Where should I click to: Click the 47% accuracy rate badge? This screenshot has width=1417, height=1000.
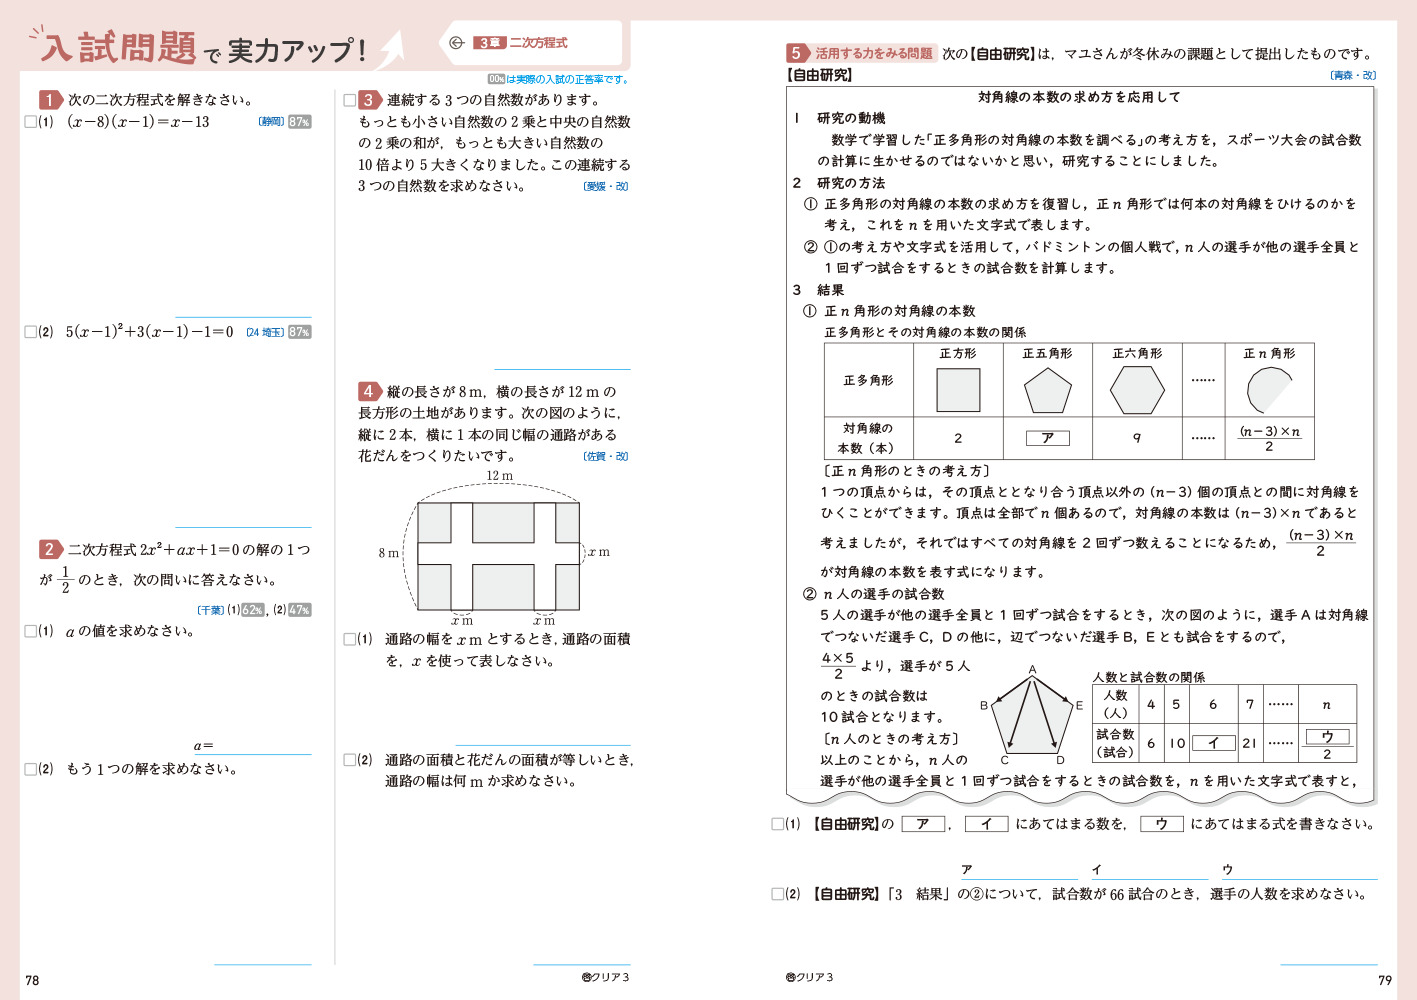300,610
